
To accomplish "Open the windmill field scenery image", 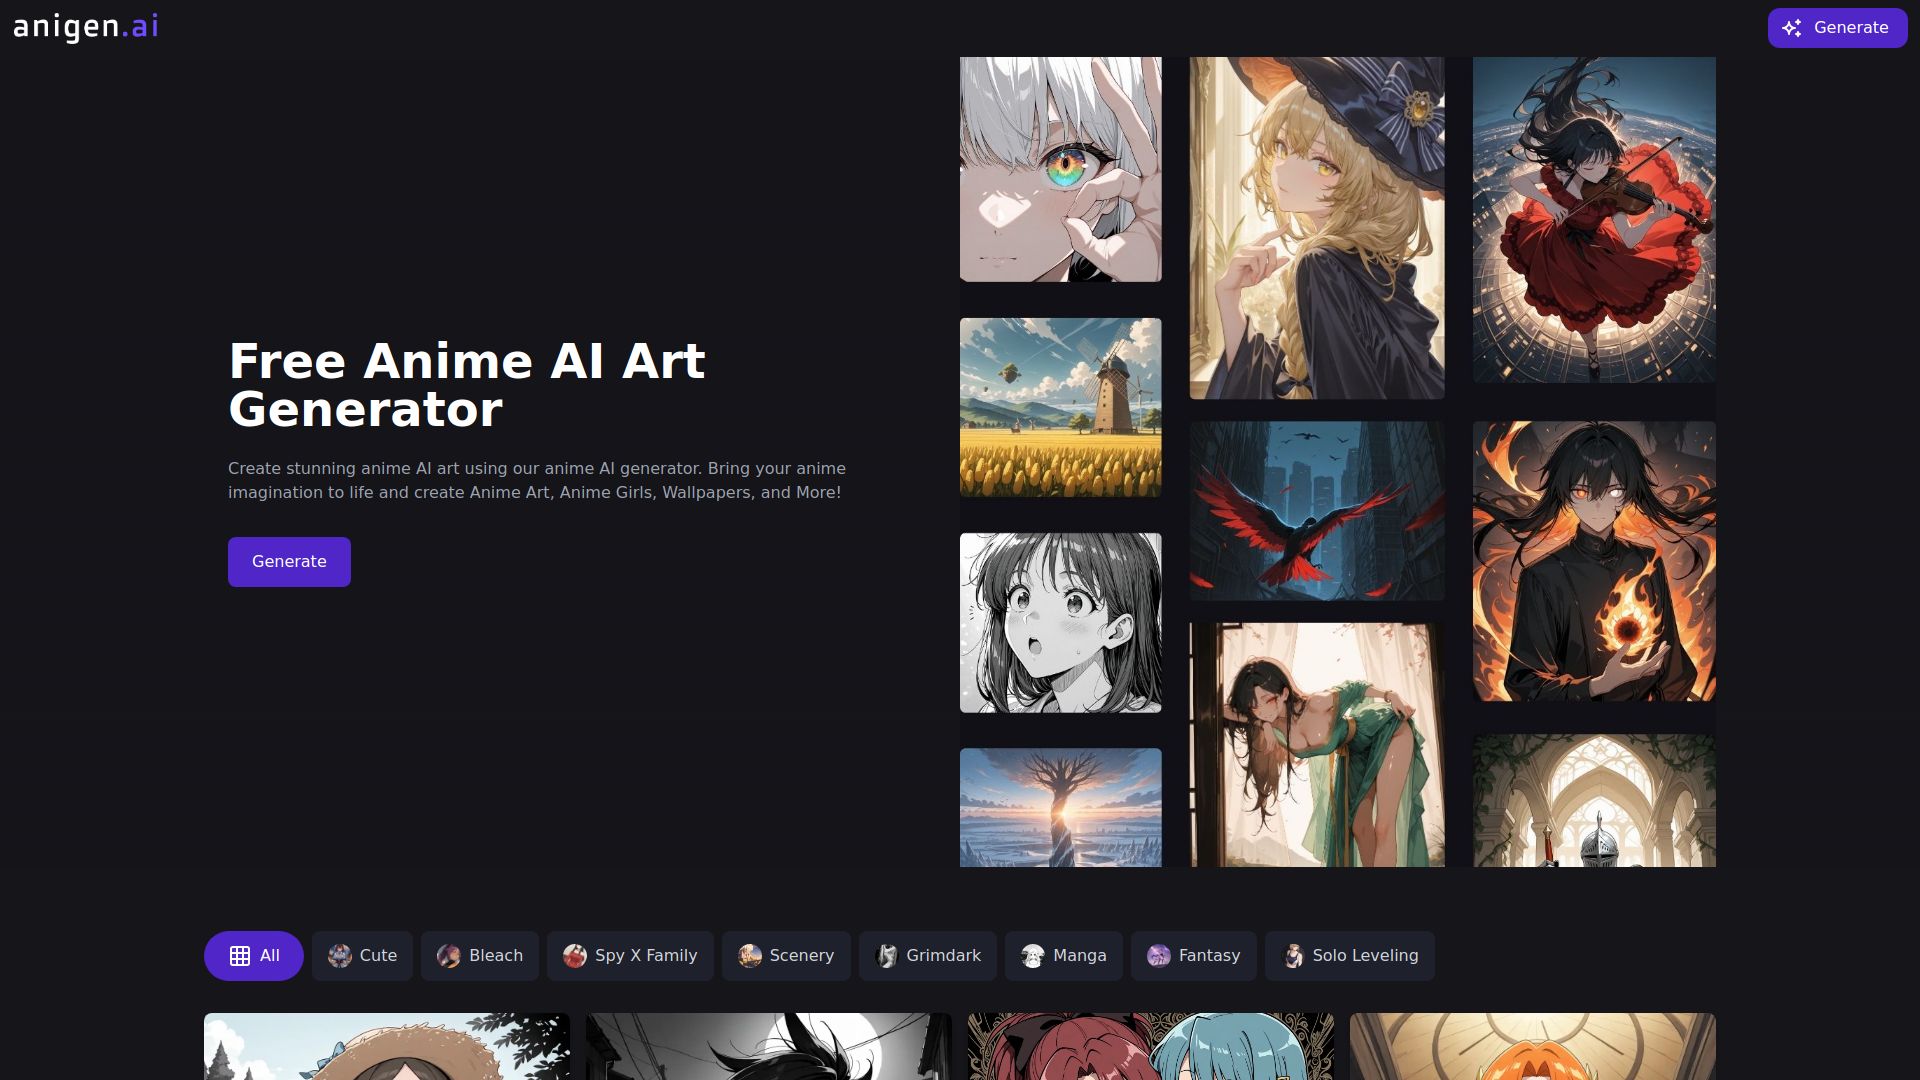I will click(x=1060, y=407).
